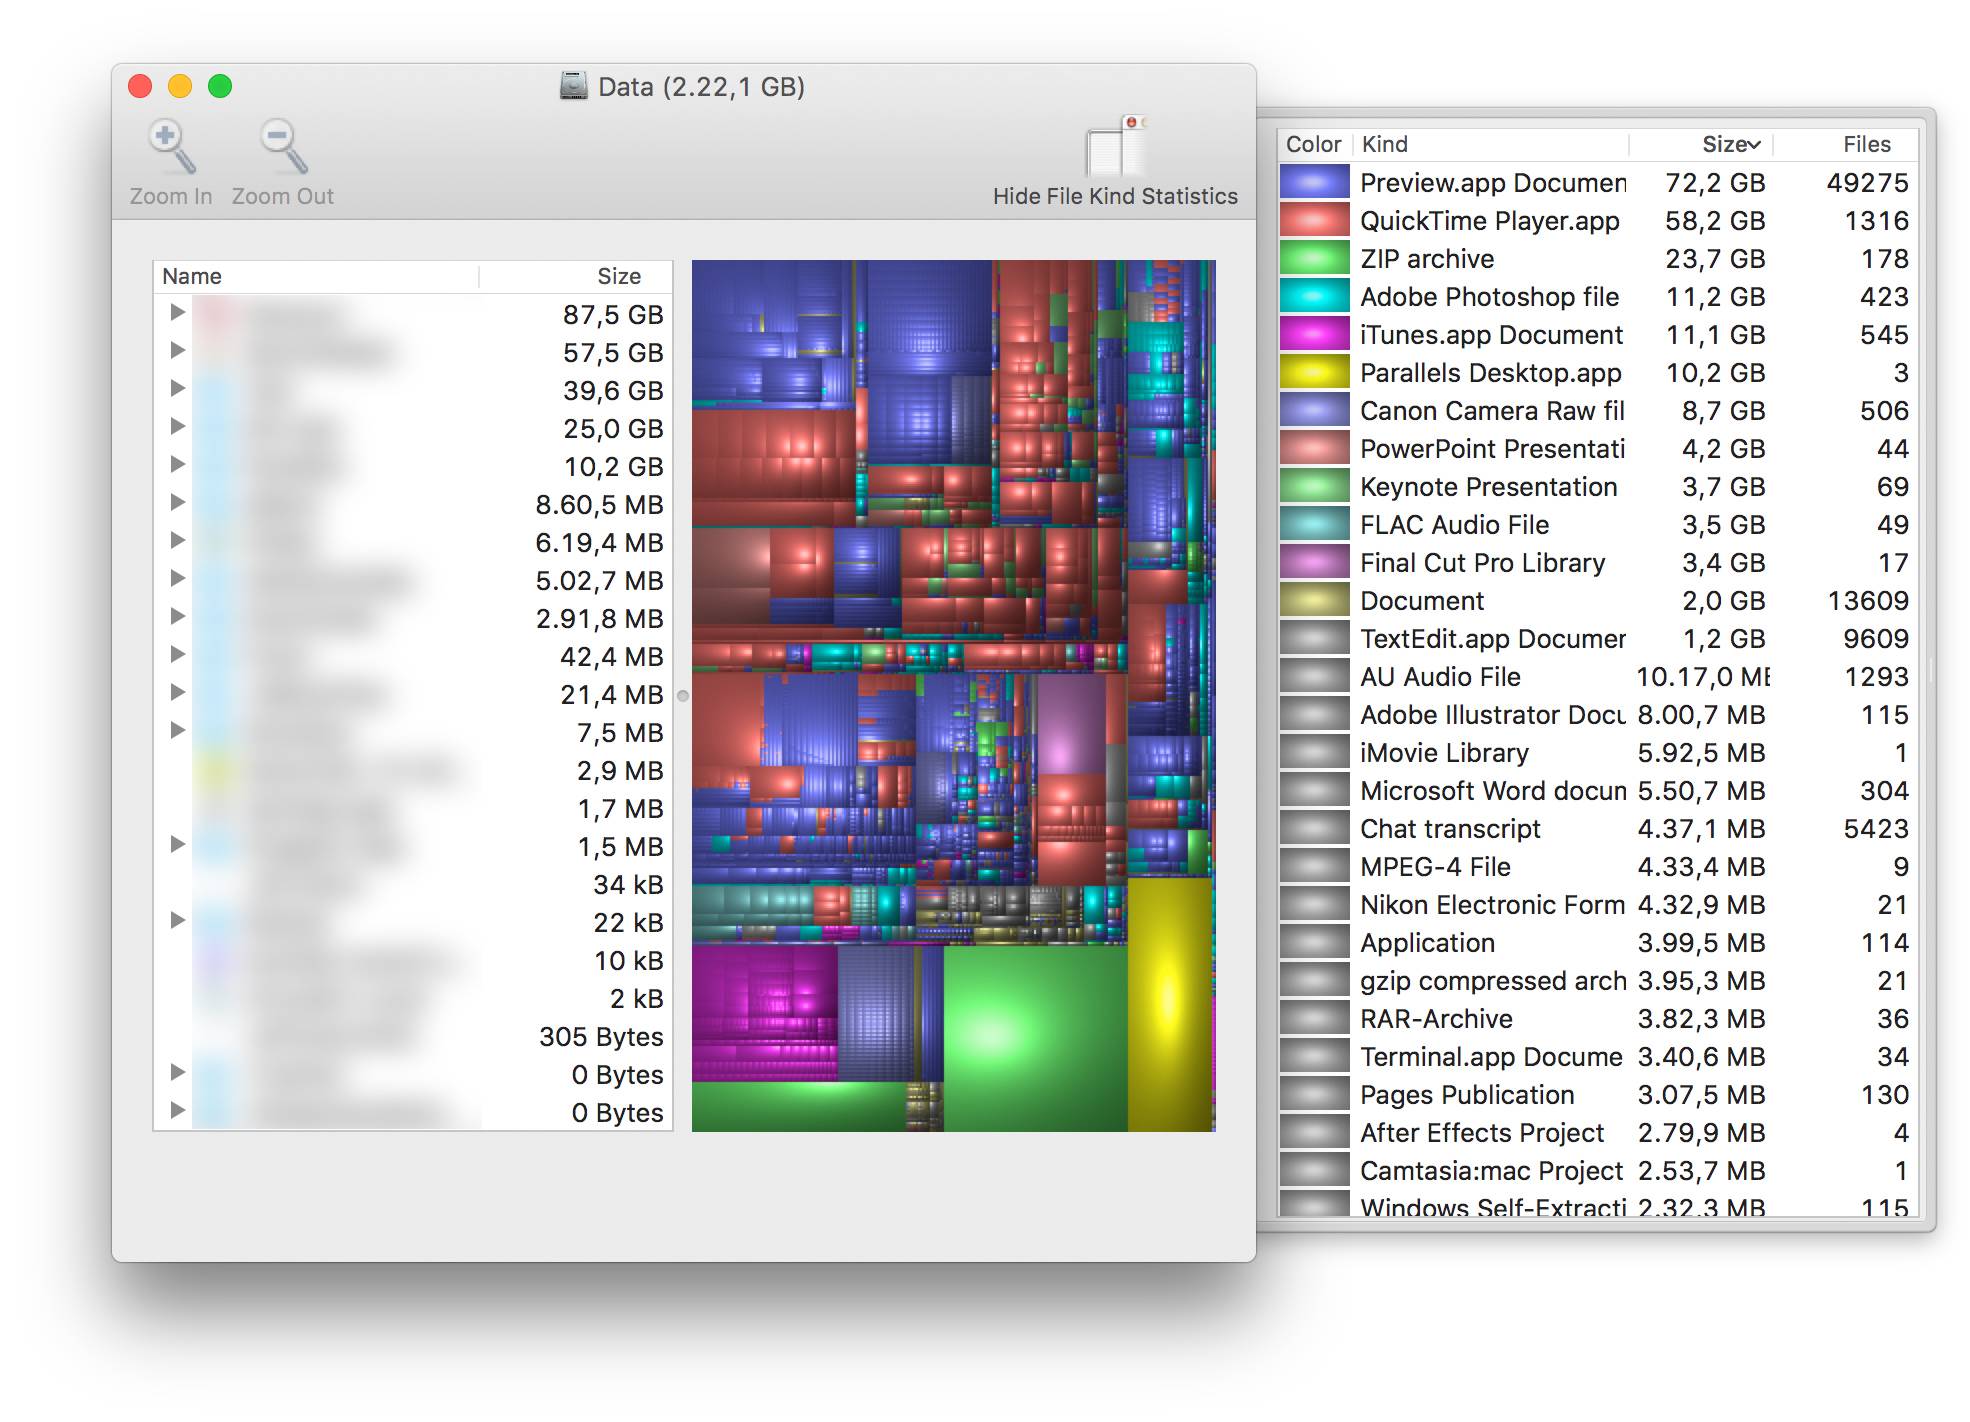The width and height of the screenshot is (1970, 1422).
Task: Select the Application kind row
Action: [x=1598, y=942]
